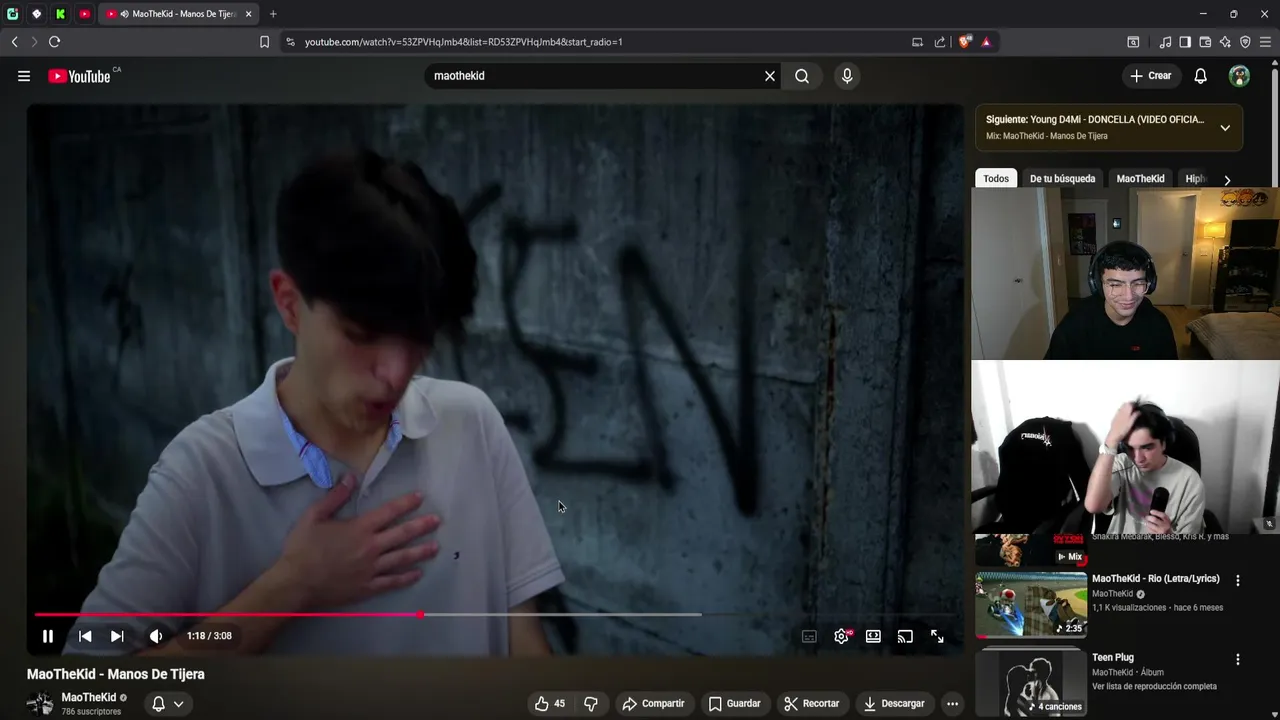Start voice search with microphone icon
This screenshot has height=720, width=1280.
click(x=847, y=76)
